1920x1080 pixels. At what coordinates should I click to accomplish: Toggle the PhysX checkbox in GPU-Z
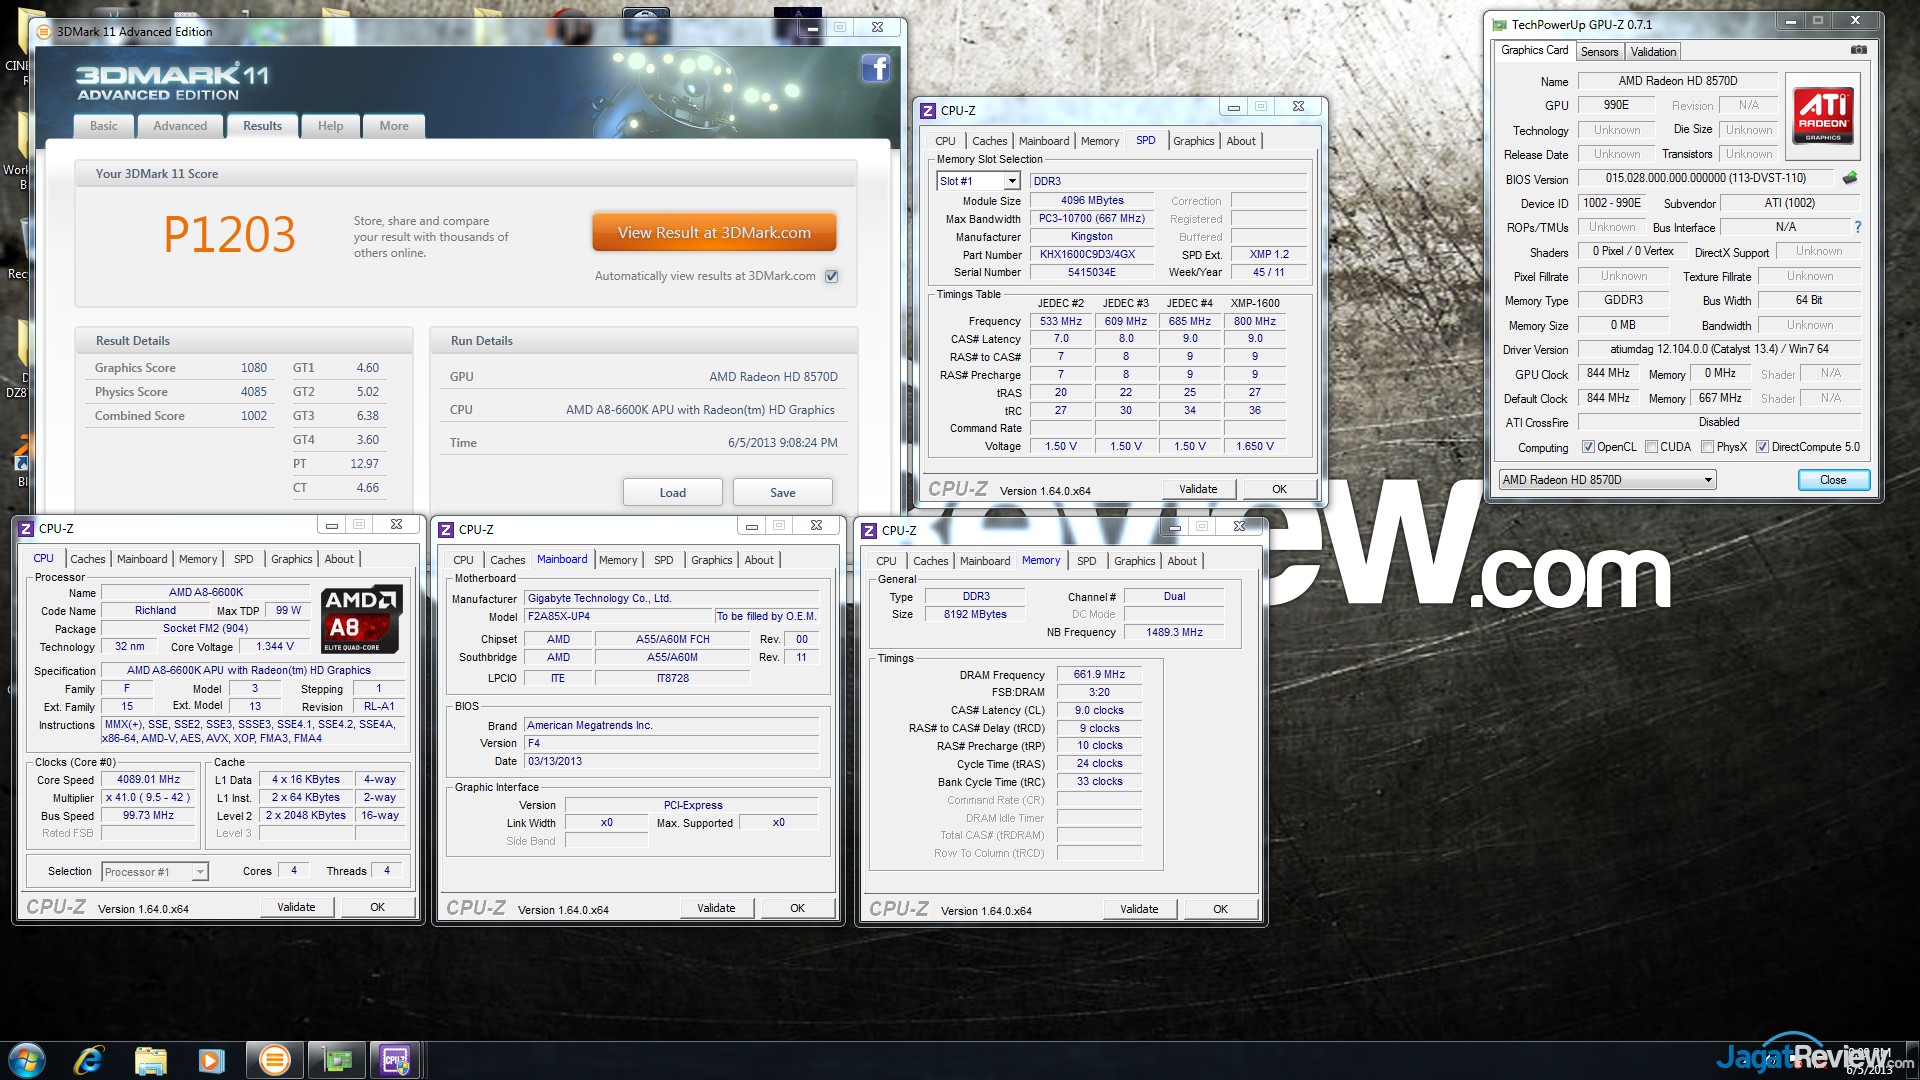point(1707,447)
